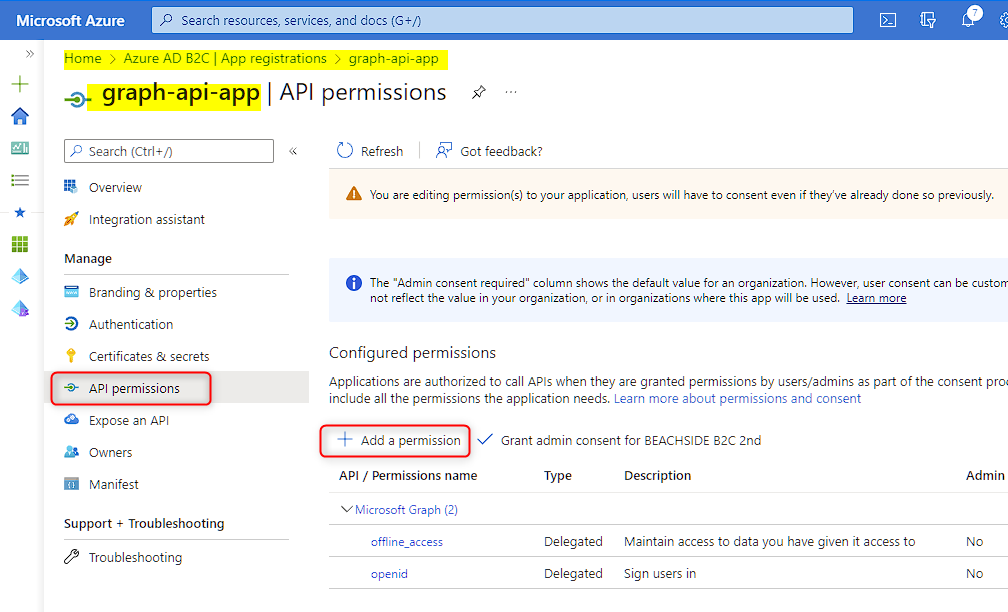Open the openid permission
The width and height of the screenshot is (1008, 612).
tap(389, 573)
